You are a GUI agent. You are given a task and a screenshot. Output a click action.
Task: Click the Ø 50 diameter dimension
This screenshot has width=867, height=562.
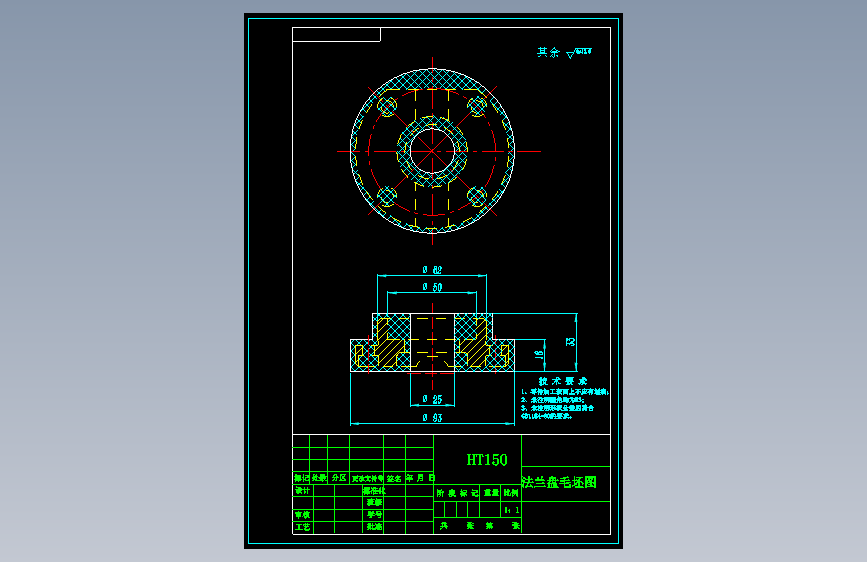click(x=432, y=287)
